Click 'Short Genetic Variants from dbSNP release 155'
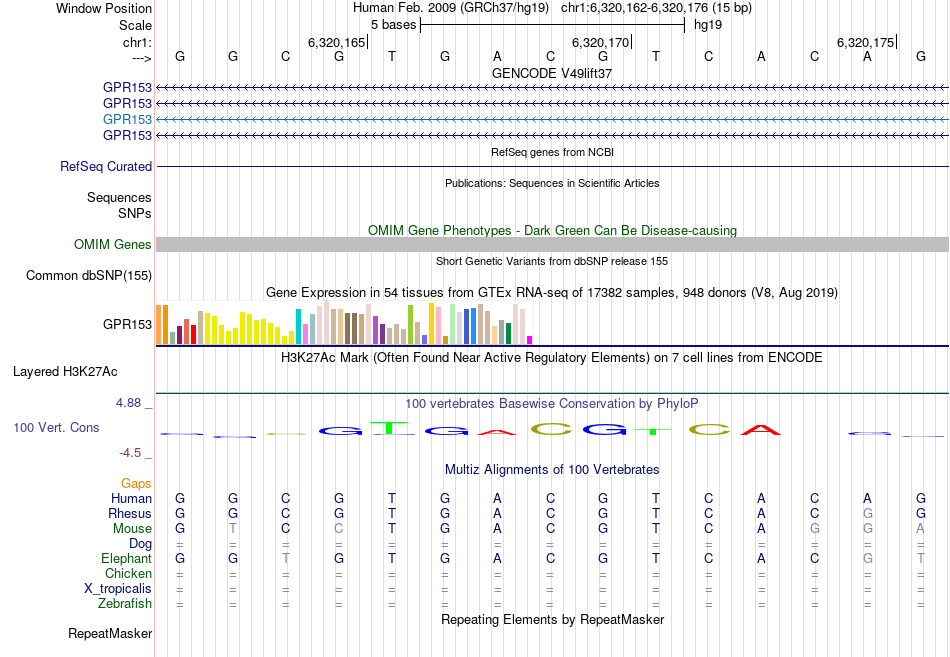Screen dimensions: 950x657 click(x=552, y=261)
